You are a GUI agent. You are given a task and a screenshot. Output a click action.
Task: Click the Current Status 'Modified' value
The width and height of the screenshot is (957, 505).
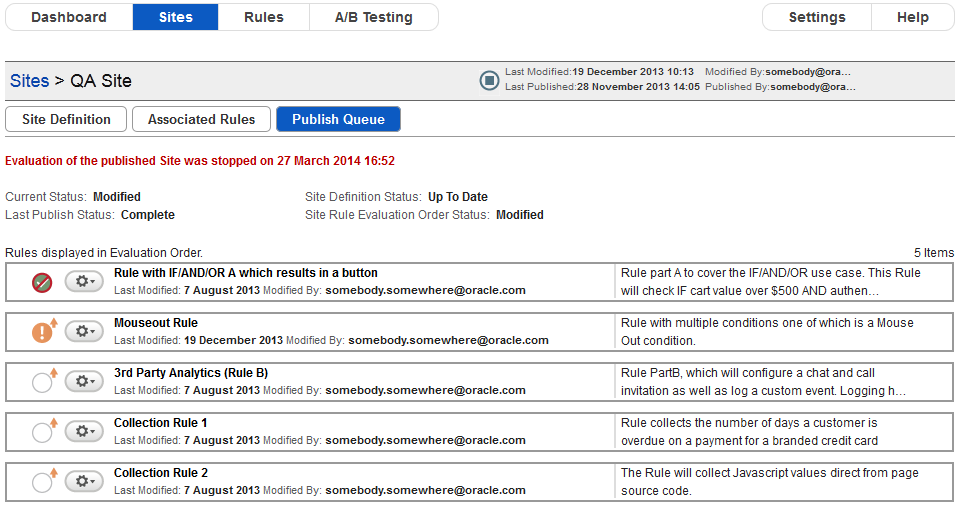117,197
